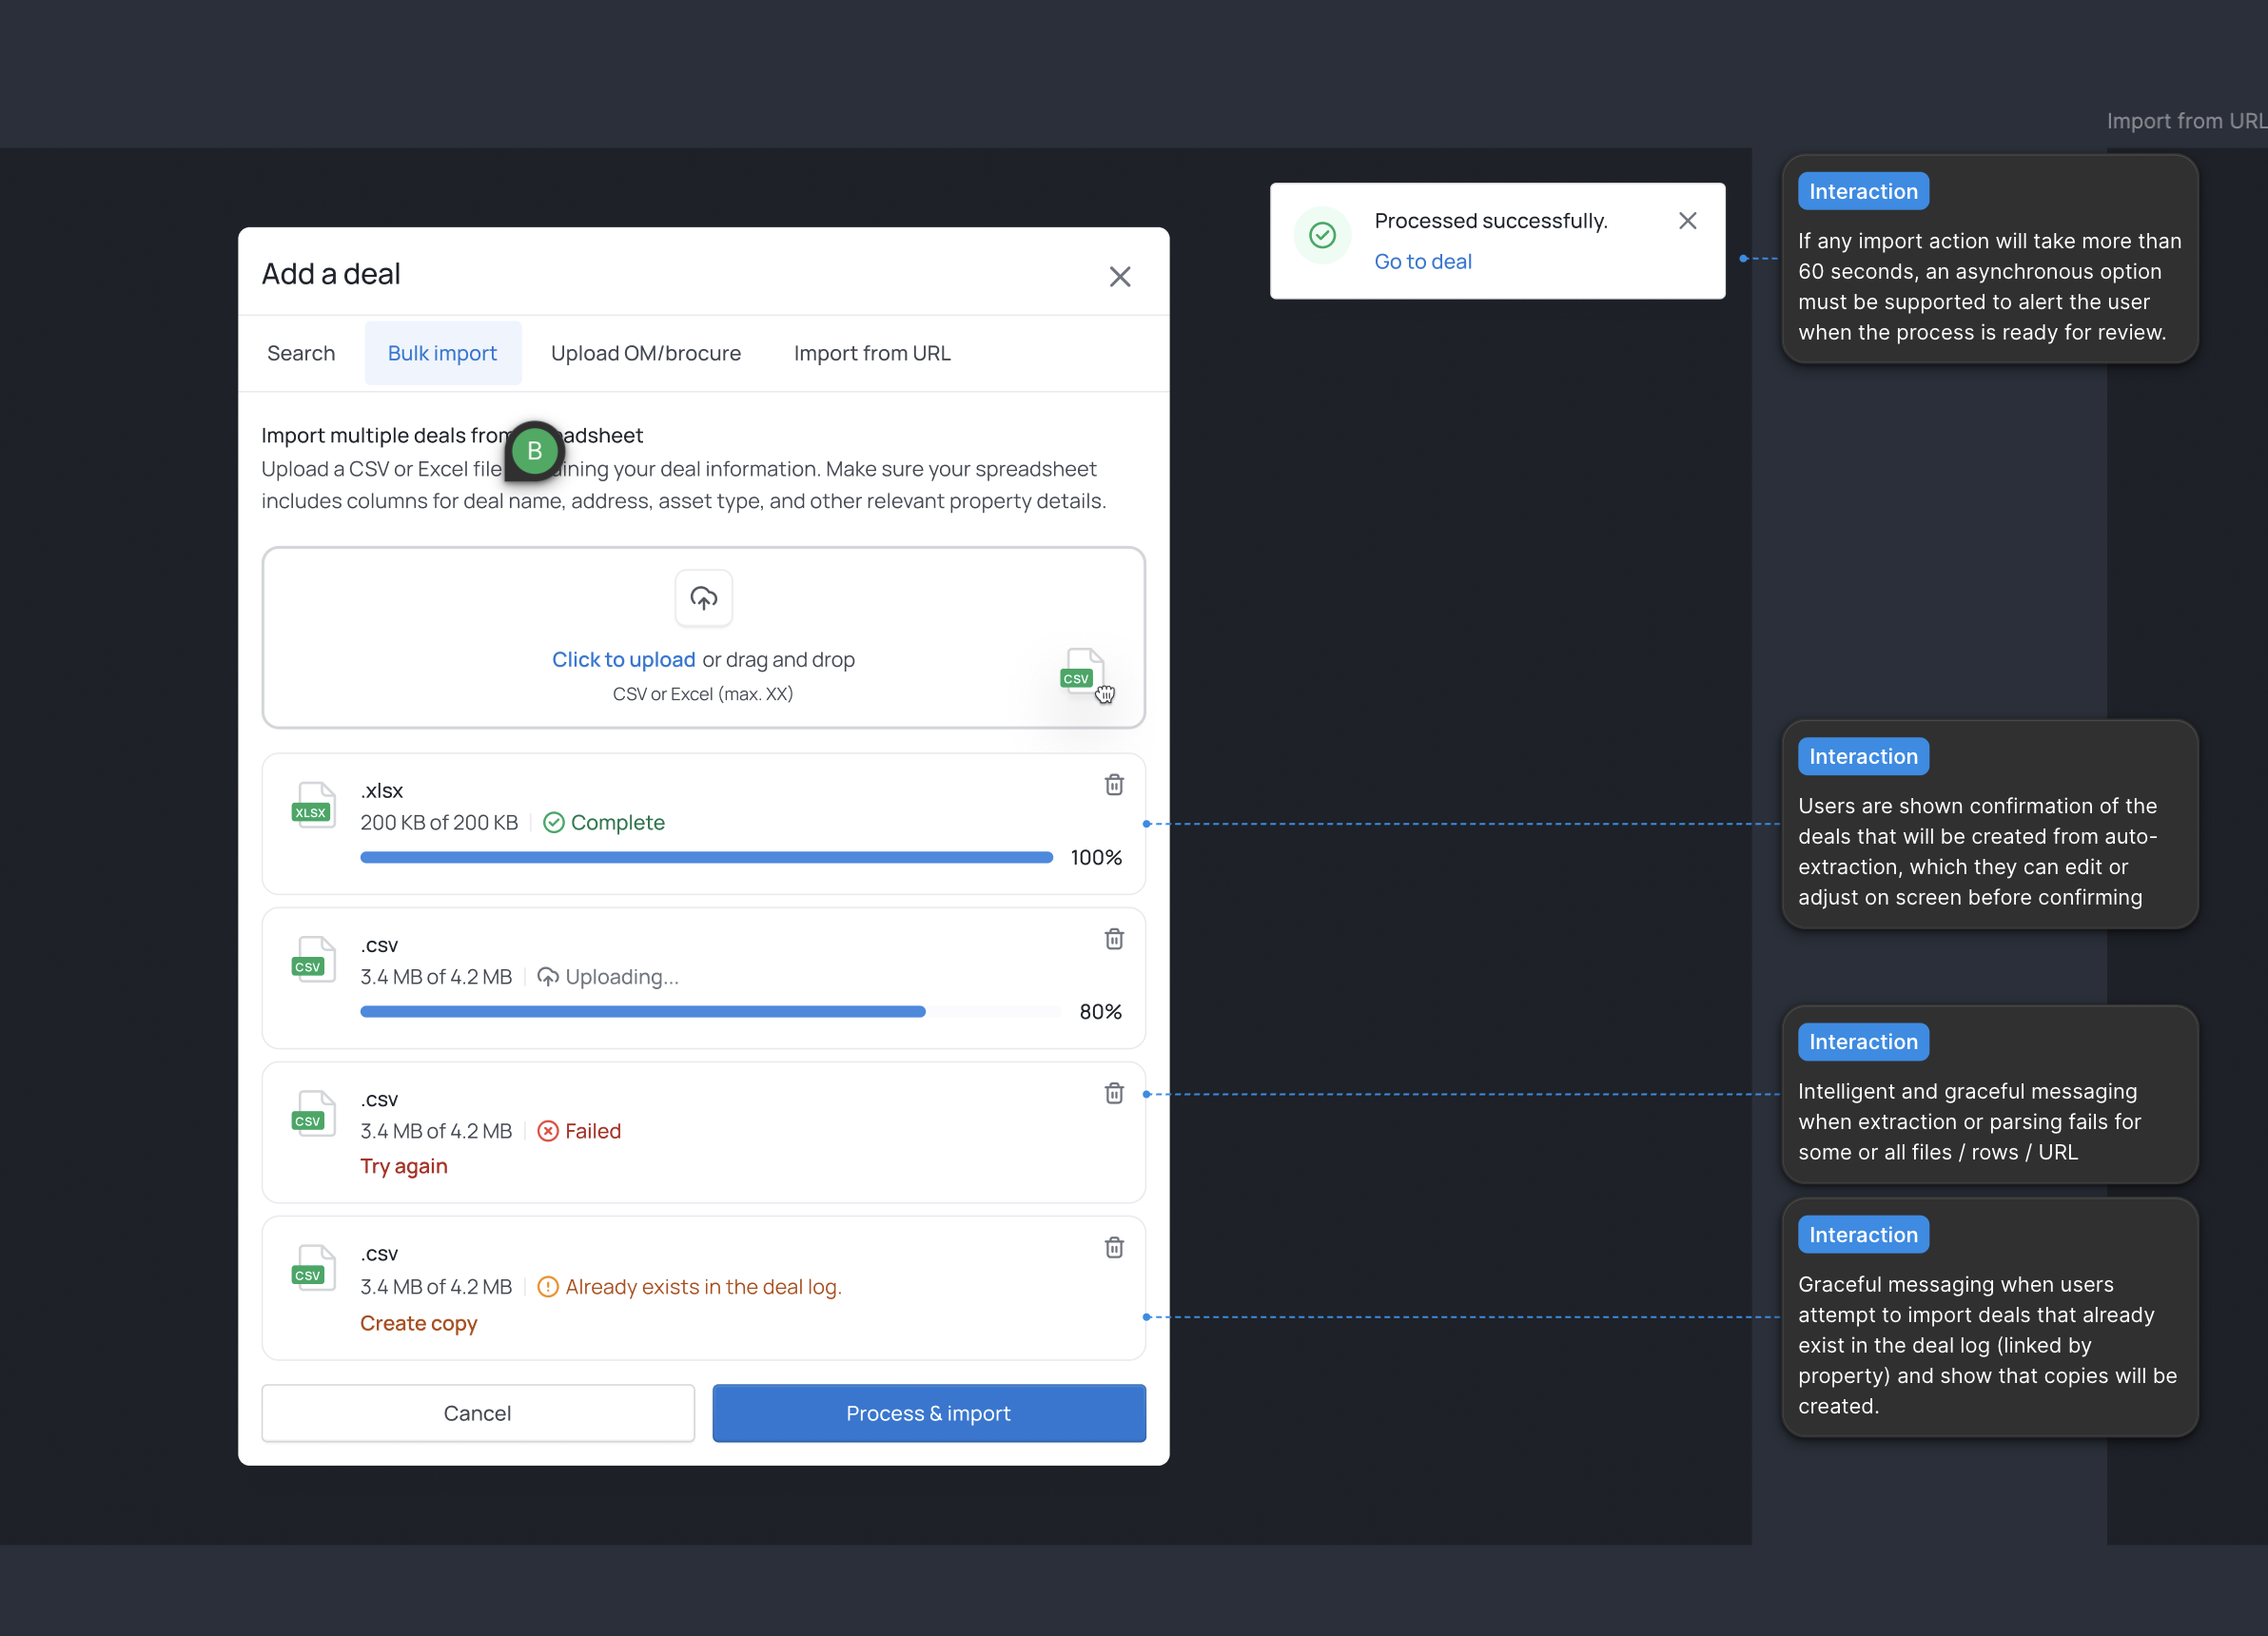2268x1636 pixels.
Task: Click the Uploading cloud status icon
Action: tap(547, 976)
